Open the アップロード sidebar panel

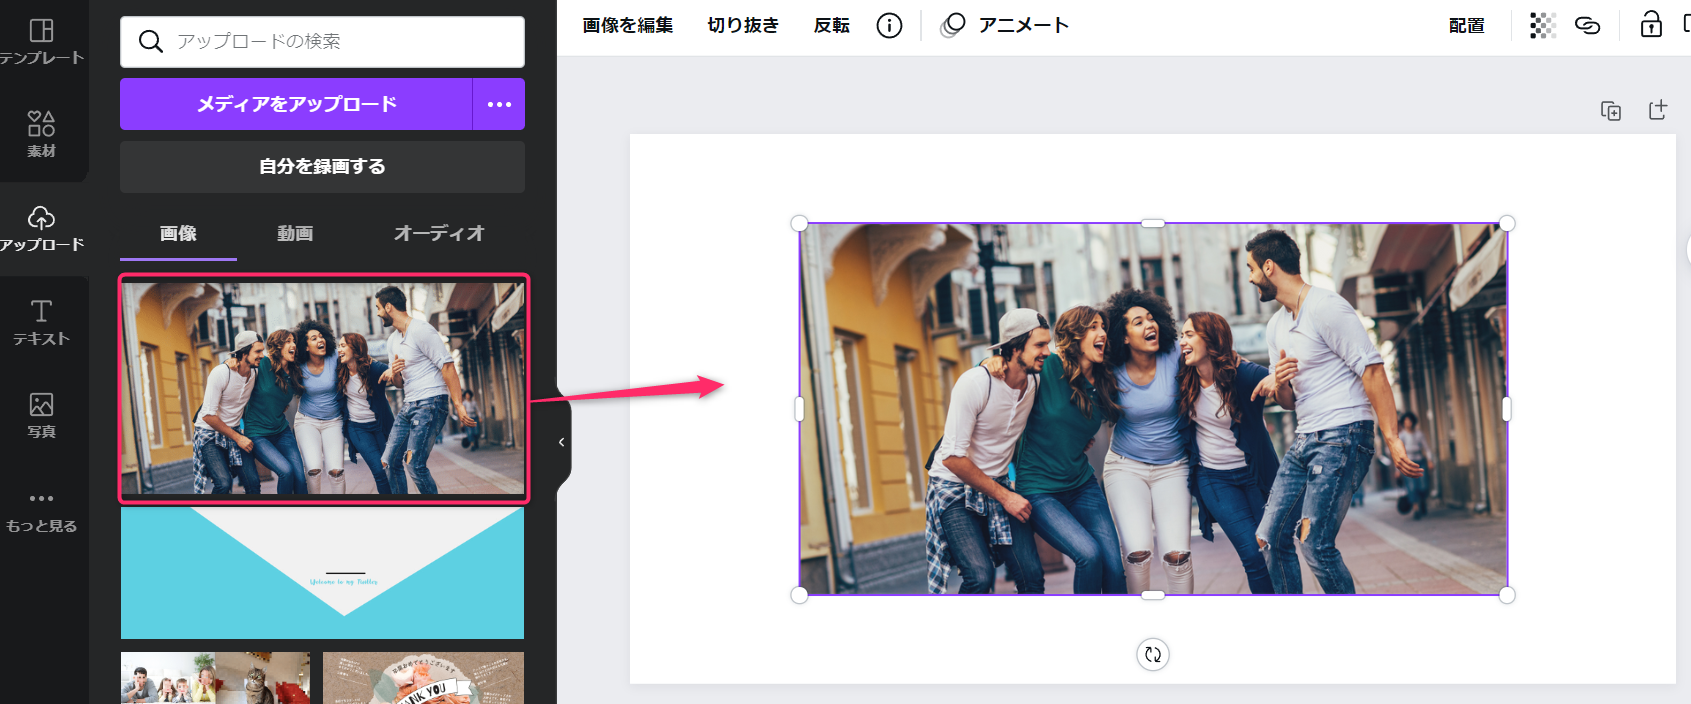(42, 228)
